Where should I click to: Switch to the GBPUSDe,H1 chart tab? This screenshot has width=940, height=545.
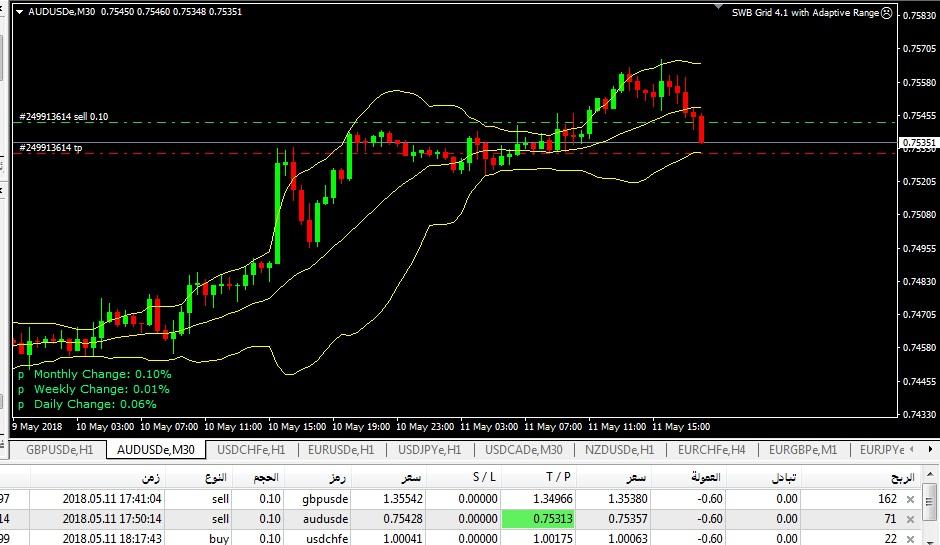click(59, 450)
